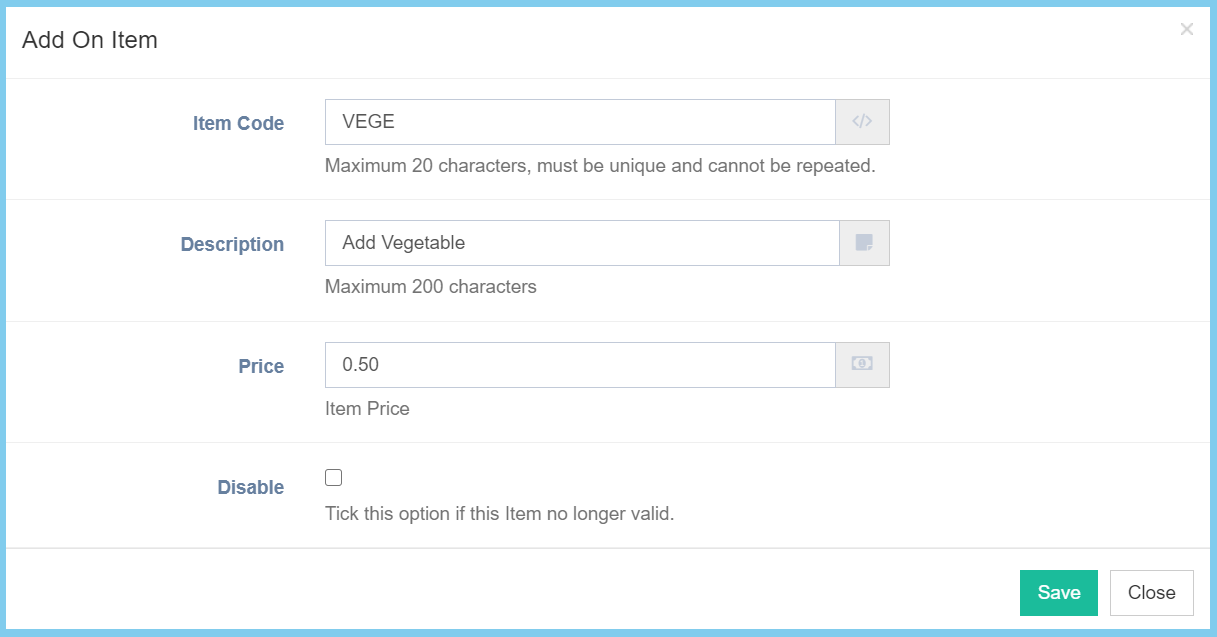This screenshot has height=637, width=1217.
Task: Click the blue backdrop border outside the dialog
Action: coord(608,633)
